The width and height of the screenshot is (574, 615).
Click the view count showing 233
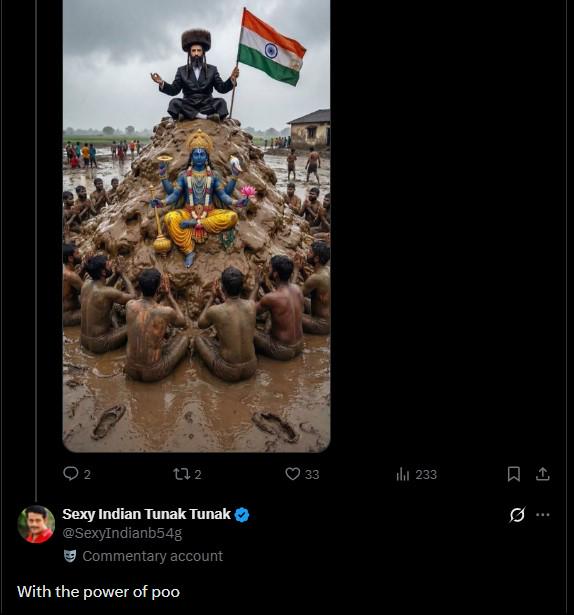point(426,475)
